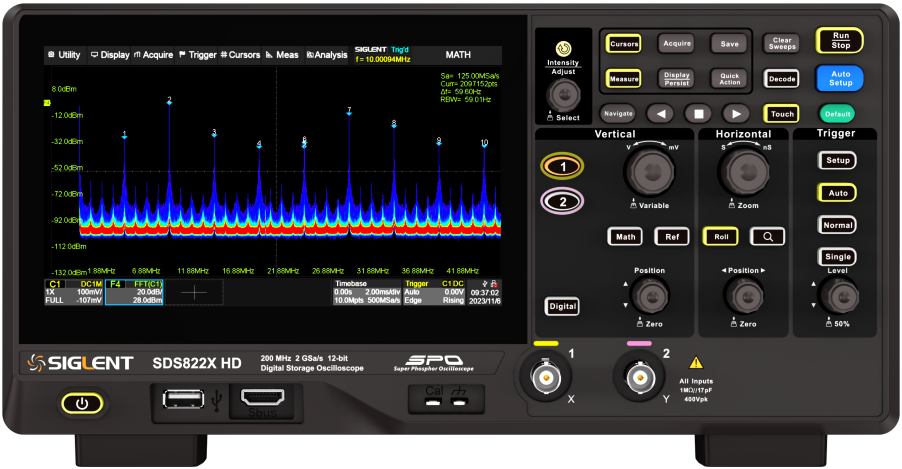Click the navigate backward arrow button
The height and width of the screenshot is (469, 902).
(x=660, y=113)
